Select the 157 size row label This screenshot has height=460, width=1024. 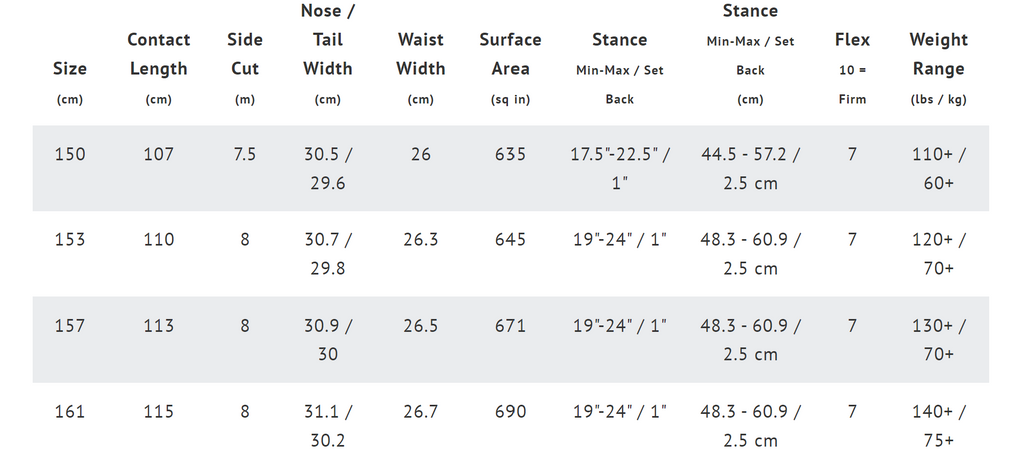point(70,325)
